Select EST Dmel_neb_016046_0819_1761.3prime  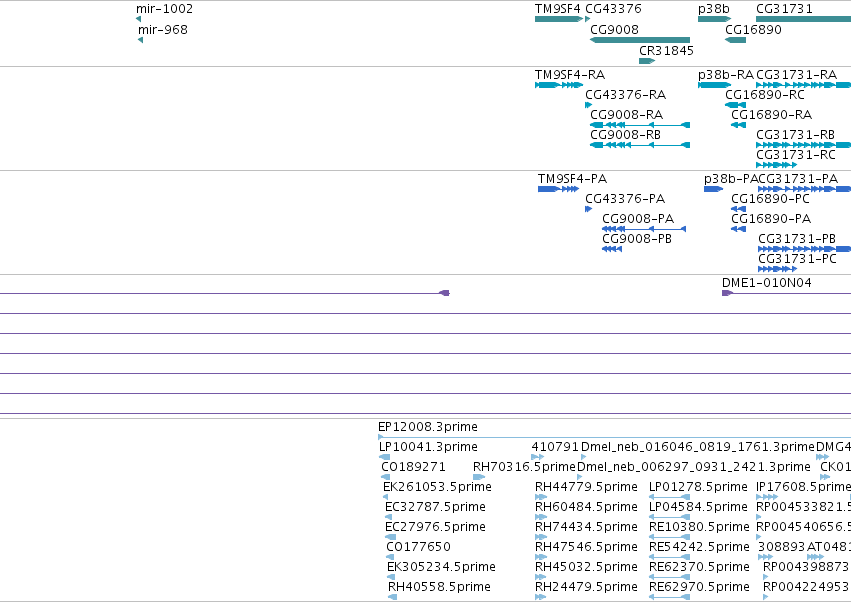pos(698,447)
